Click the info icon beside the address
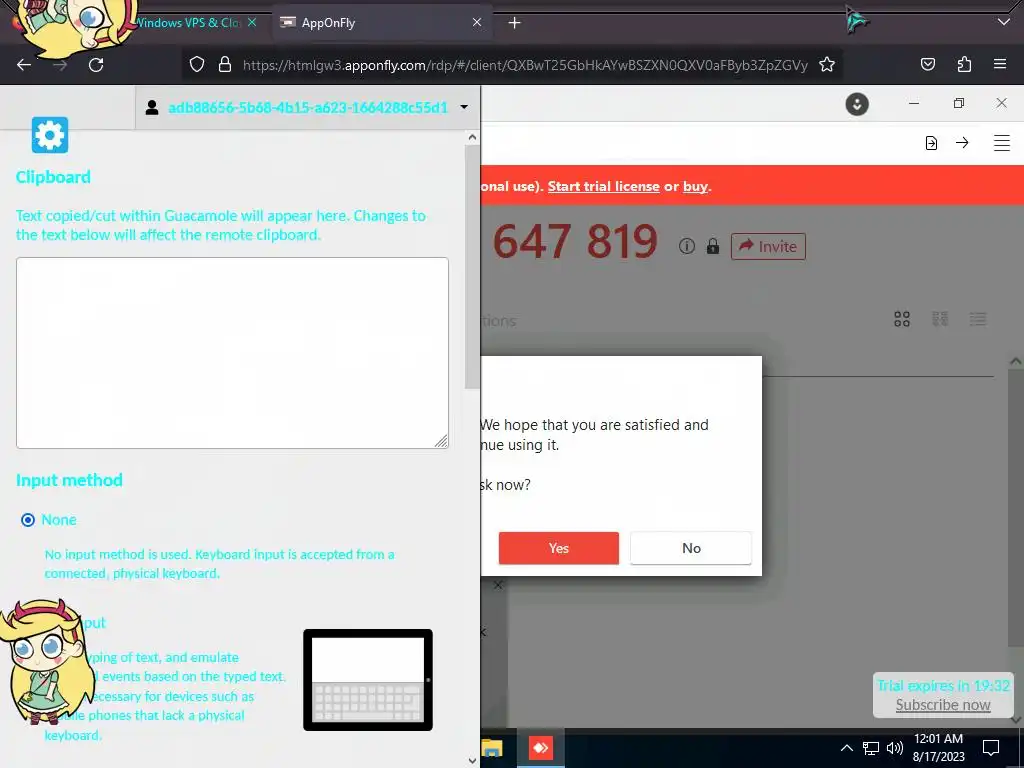This screenshot has width=1024, height=768. pos(686,246)
